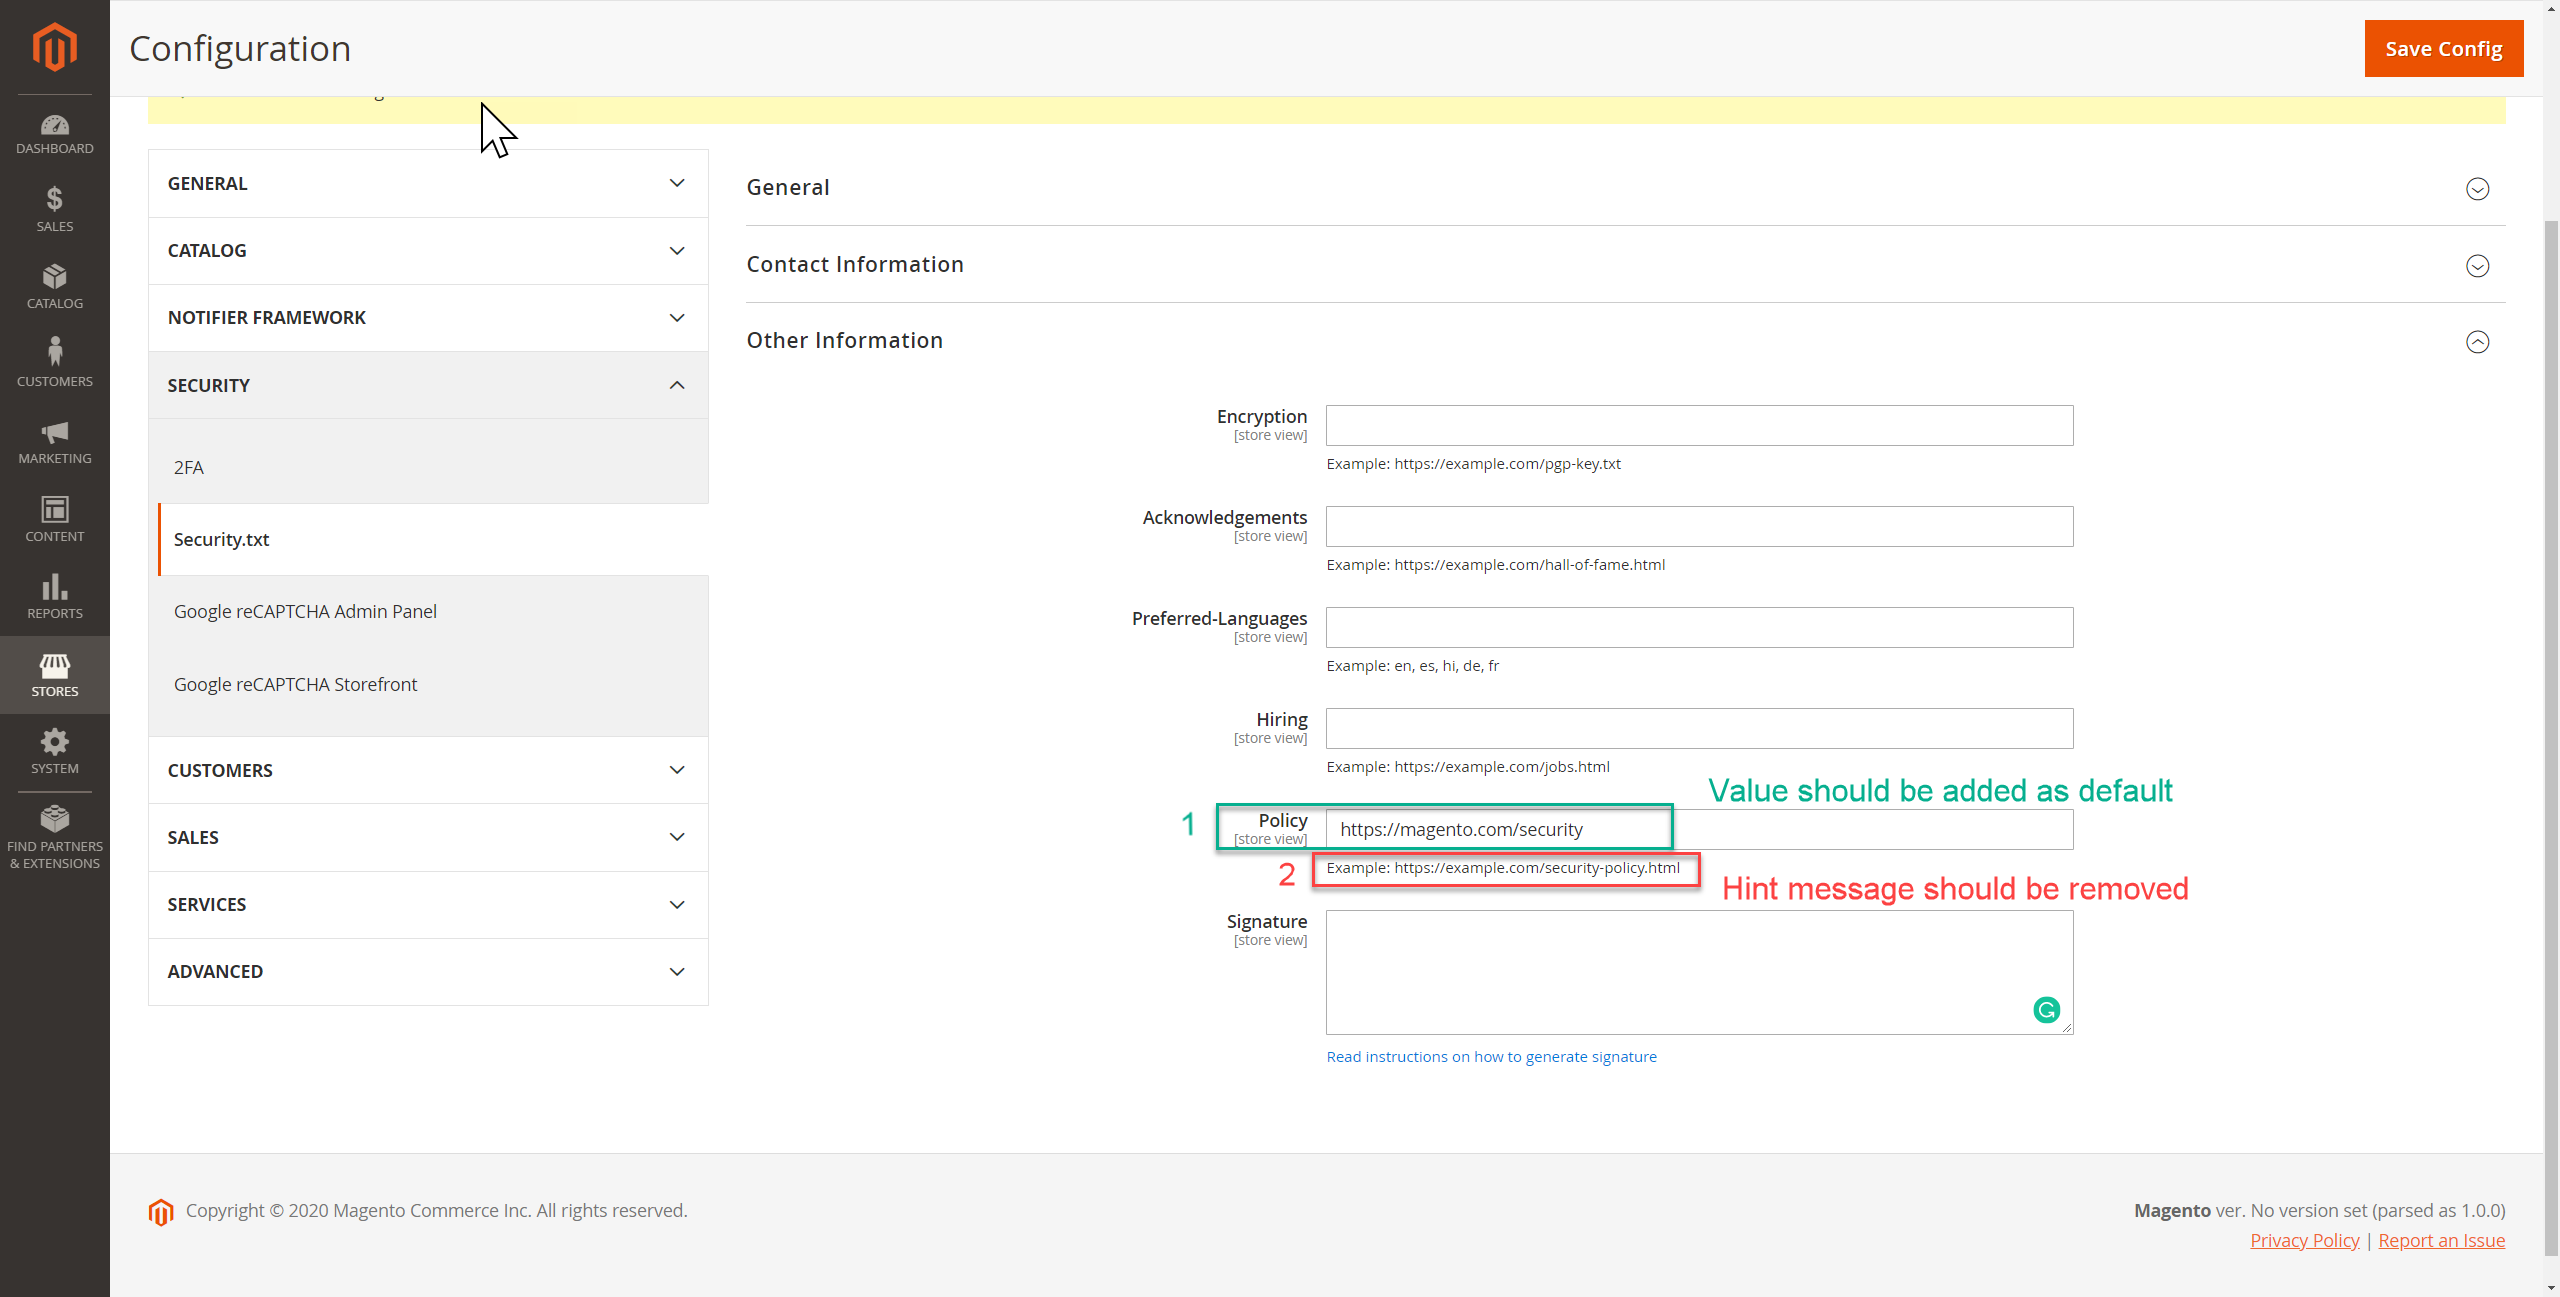Image resolution: width=2560 pixels, height=1297 pixels.
Task: Click the Grammarly icon in Signature box
Action: (2046, 1010)
